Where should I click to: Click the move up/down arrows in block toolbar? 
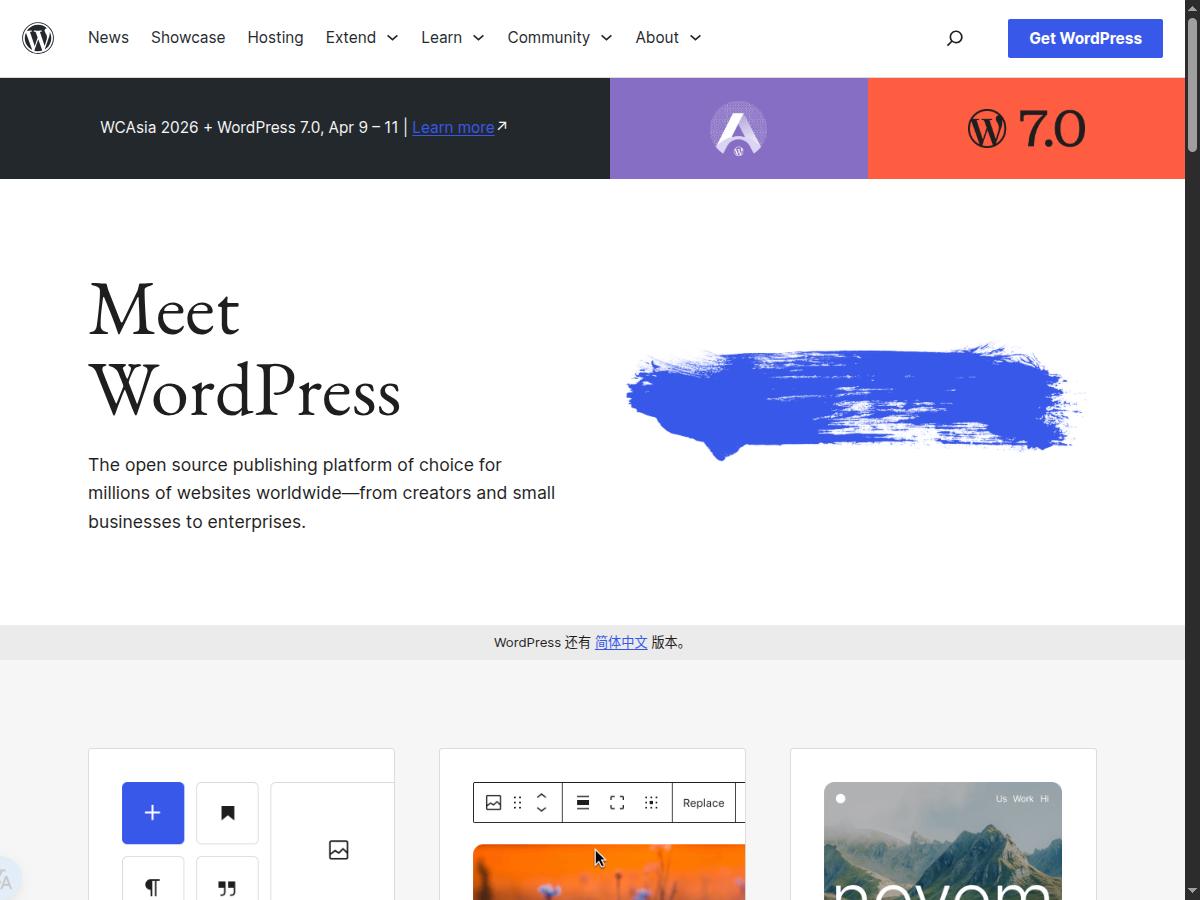(x=541, y=802)
